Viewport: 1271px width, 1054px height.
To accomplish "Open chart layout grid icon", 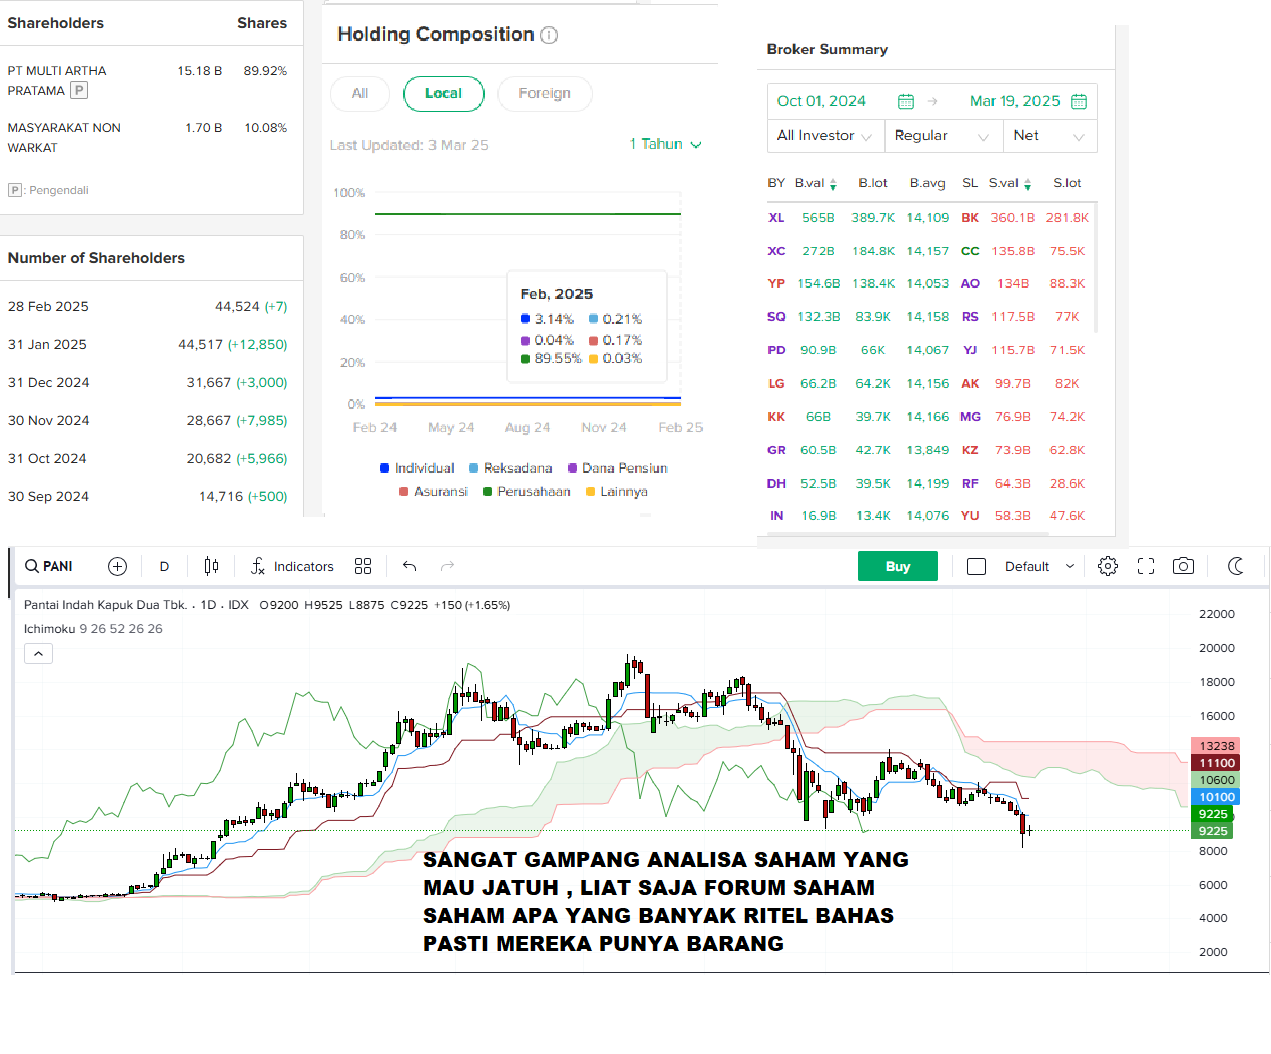I will click(362, 566).
